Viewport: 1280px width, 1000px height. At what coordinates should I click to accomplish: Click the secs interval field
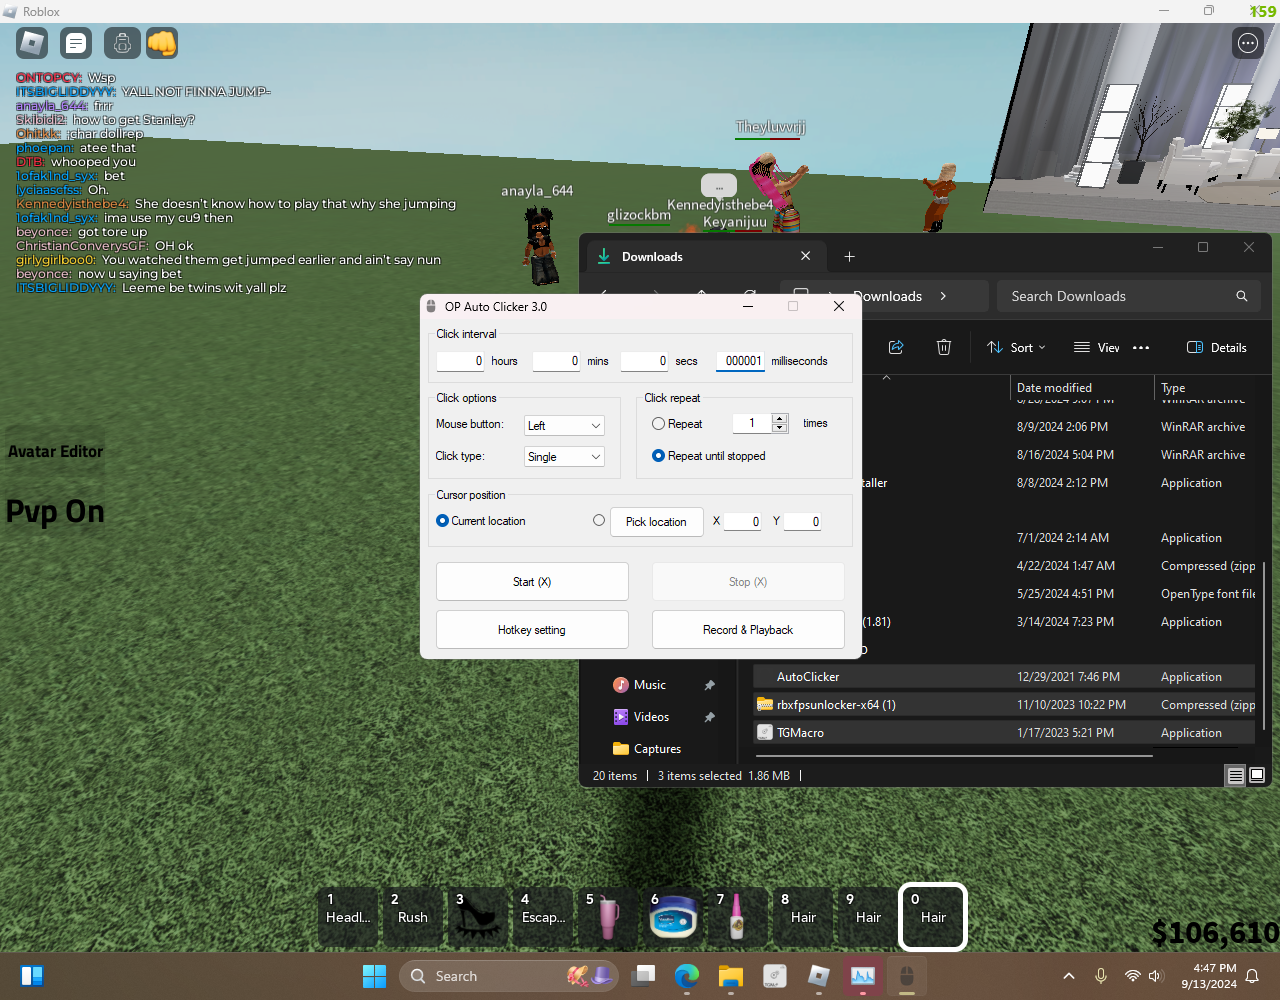644,361
